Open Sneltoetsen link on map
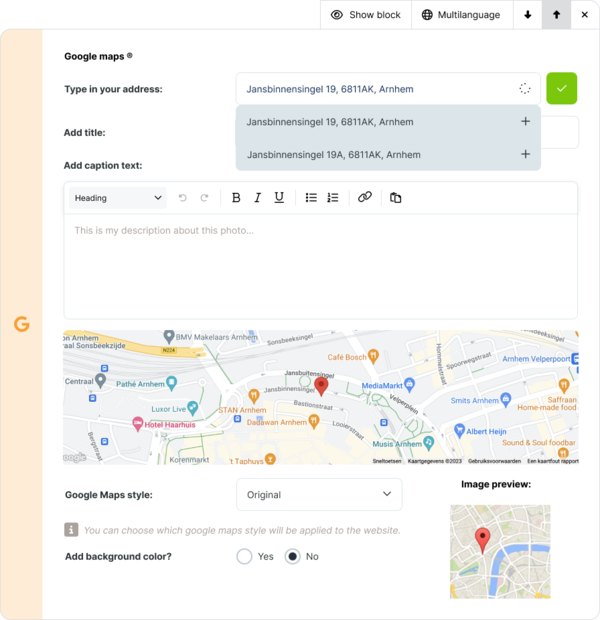Viewport: 600px width, 620px height. tap(387, 461)
